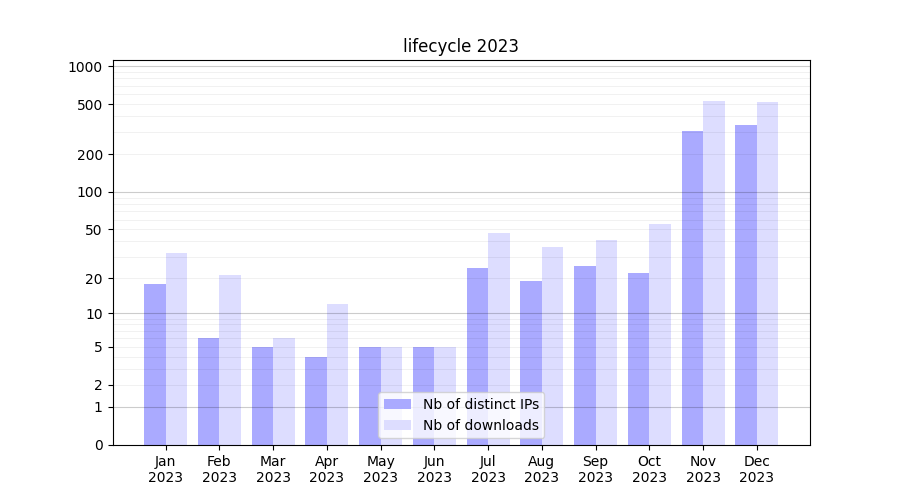Select the "Nb of distinct IPs" legend label
Screen dimensions: 900x500
[x=480, y=404]
